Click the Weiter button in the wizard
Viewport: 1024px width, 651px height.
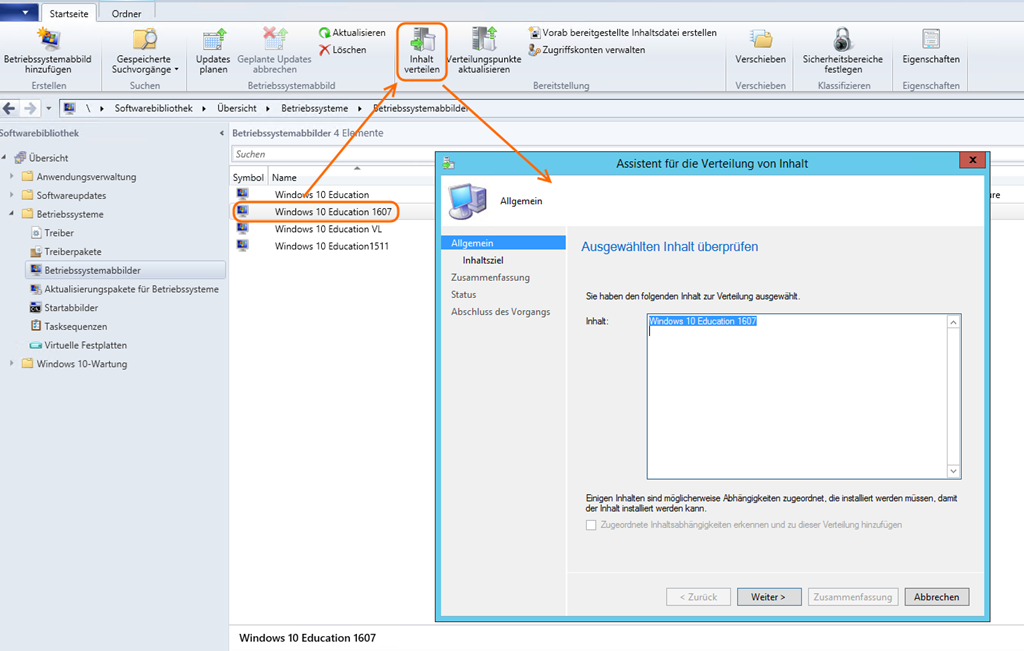(x=768, y=597)
